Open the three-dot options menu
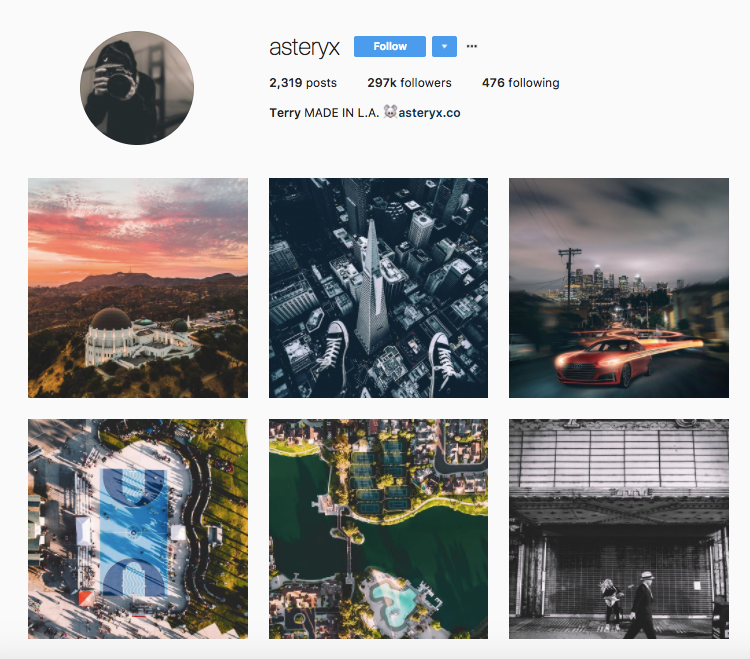 [472, 46]
